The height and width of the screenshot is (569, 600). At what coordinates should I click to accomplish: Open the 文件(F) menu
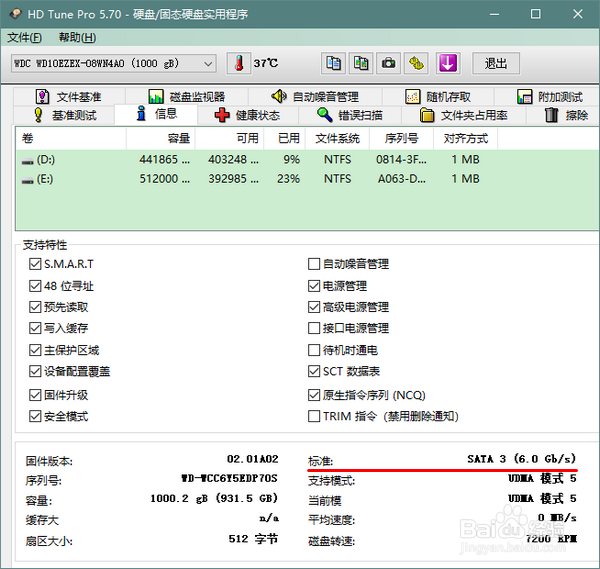(x=24, y=37)
